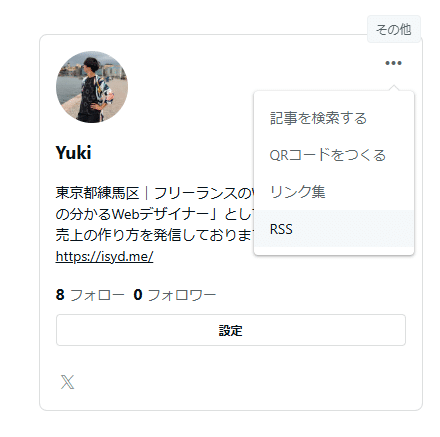The image size is (440, 437).
Task: Click the bio line starting 東京都練馬区
Action: click(155, 193)
